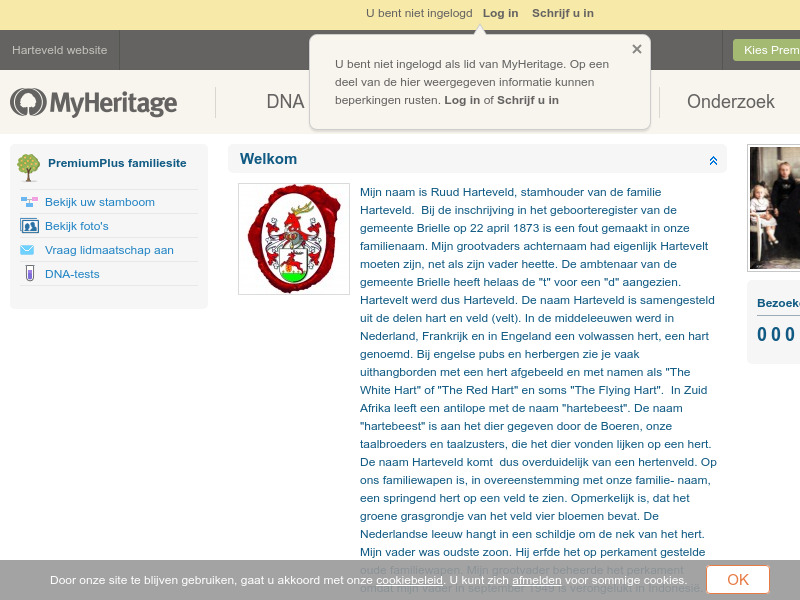Click the Log in link at top
This screenshot has height=600, width=800.
point(500,13)
